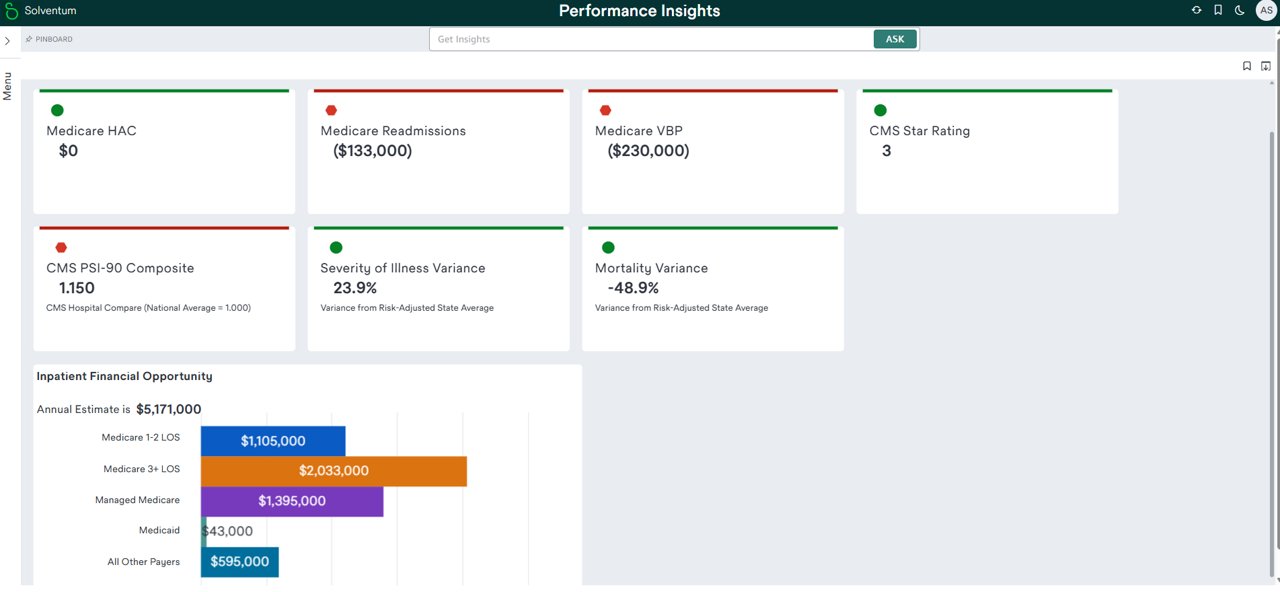Select the ($230,000) VBP value
Viewport: 1280px width, 592px height.
coord(648,151)
